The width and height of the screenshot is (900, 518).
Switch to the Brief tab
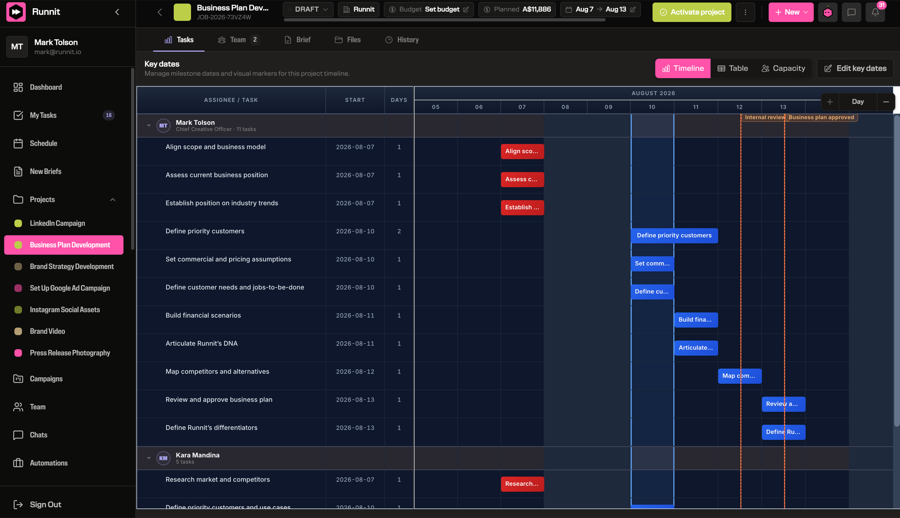tap(297, 40)
